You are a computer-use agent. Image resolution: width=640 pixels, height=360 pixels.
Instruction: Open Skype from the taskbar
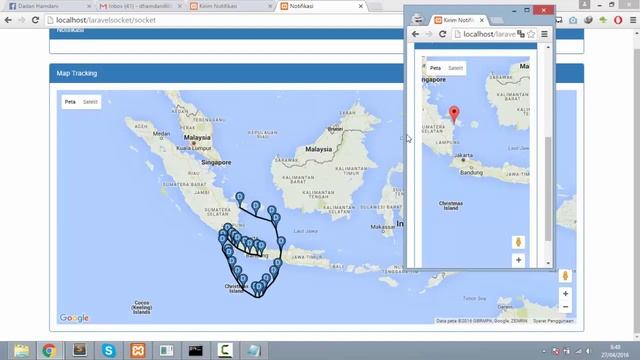109,351
